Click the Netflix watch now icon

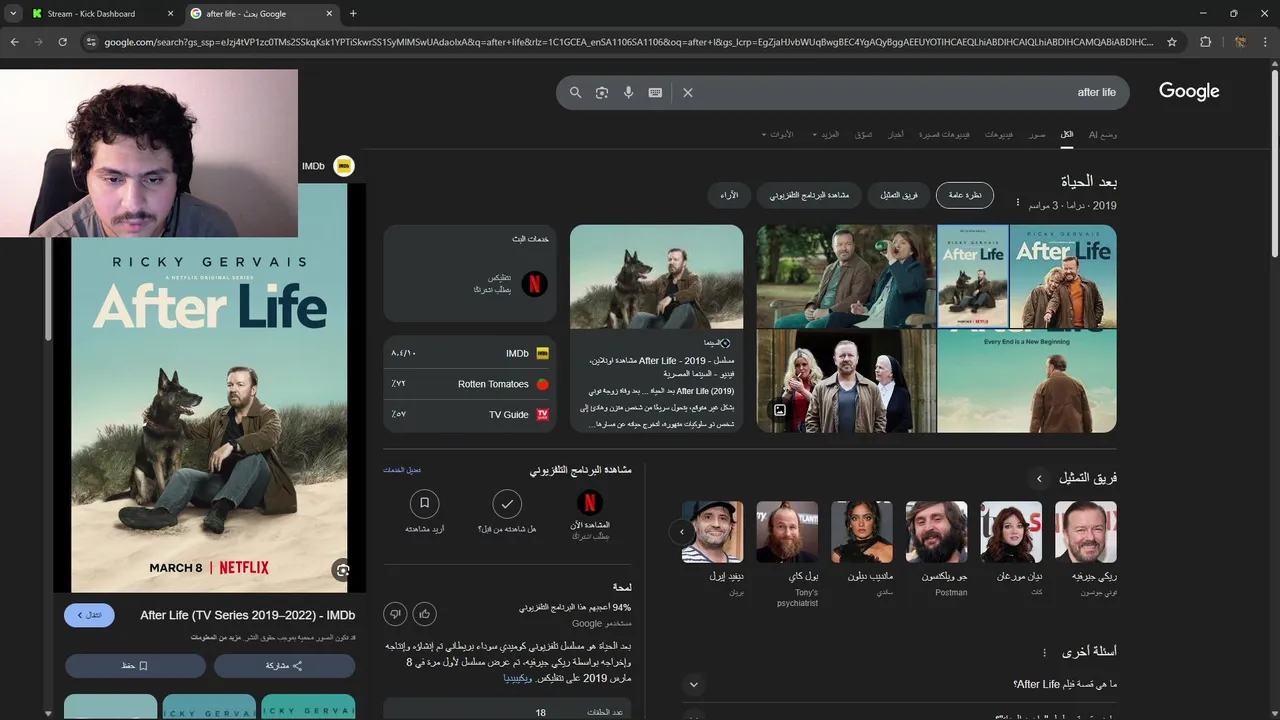590,502
